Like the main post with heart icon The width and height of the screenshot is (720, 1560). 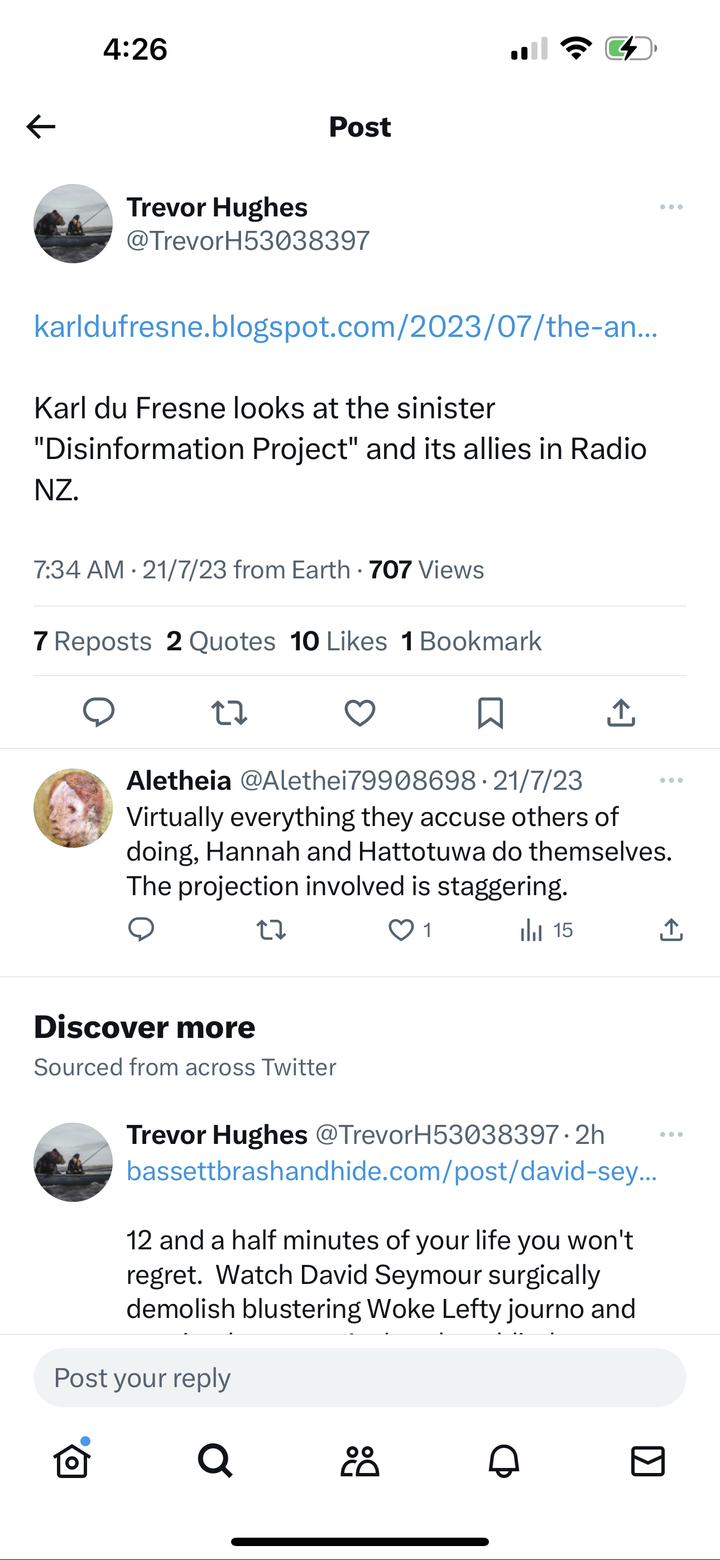[360, 712]
